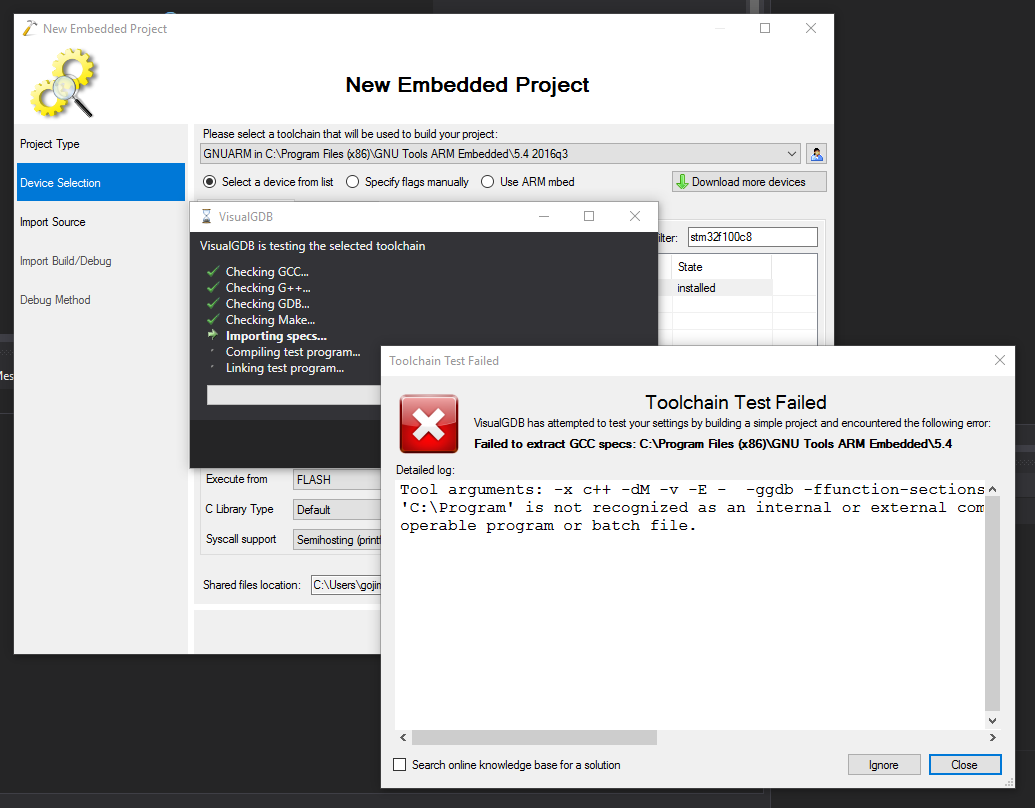Select 'Select a device from list' radio

click(x=209, y=182)
